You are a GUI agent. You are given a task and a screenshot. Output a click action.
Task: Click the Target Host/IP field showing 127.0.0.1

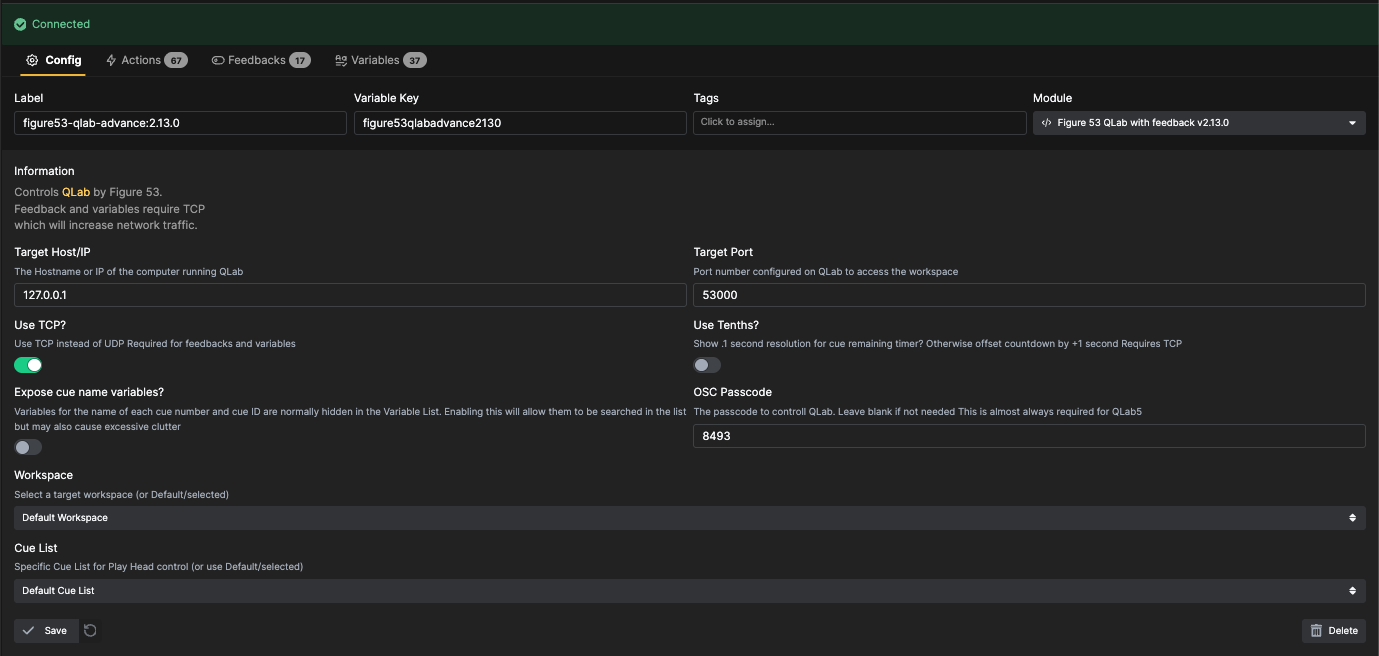350,295
